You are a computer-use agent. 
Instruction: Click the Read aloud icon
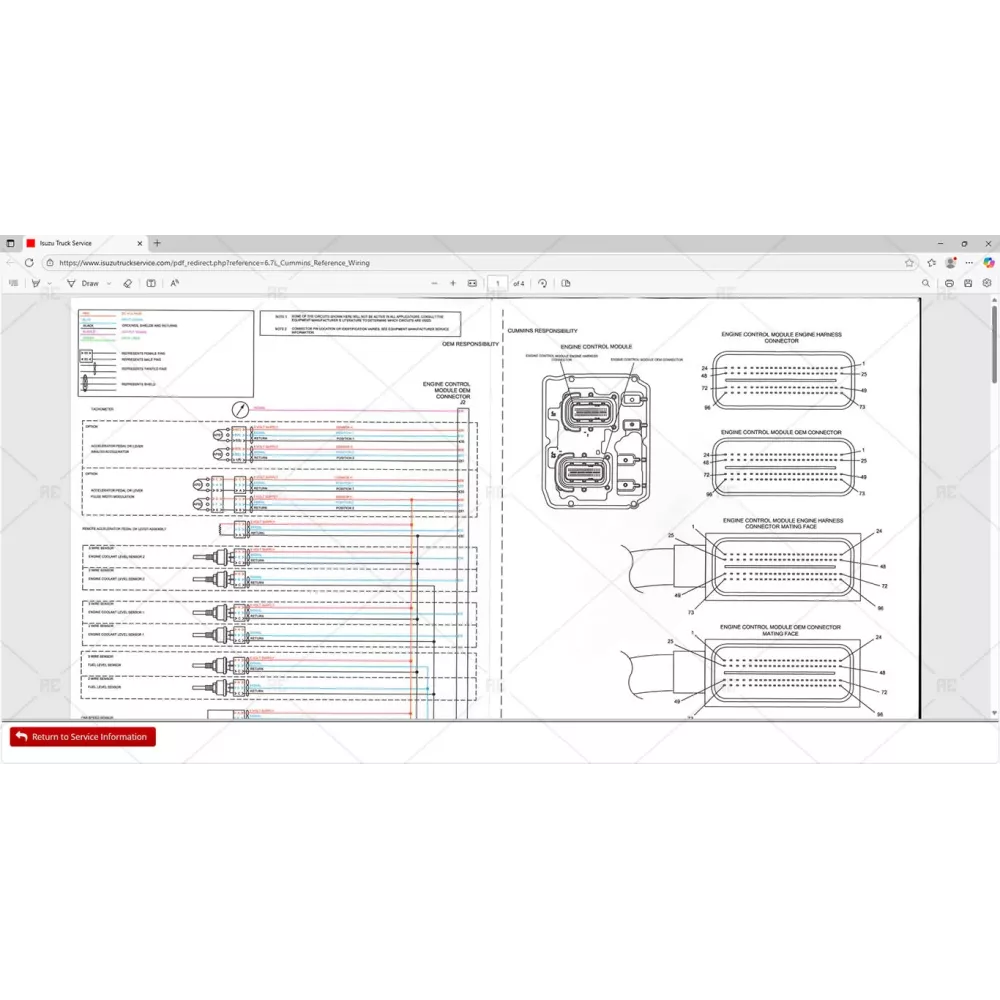[174, 283]
